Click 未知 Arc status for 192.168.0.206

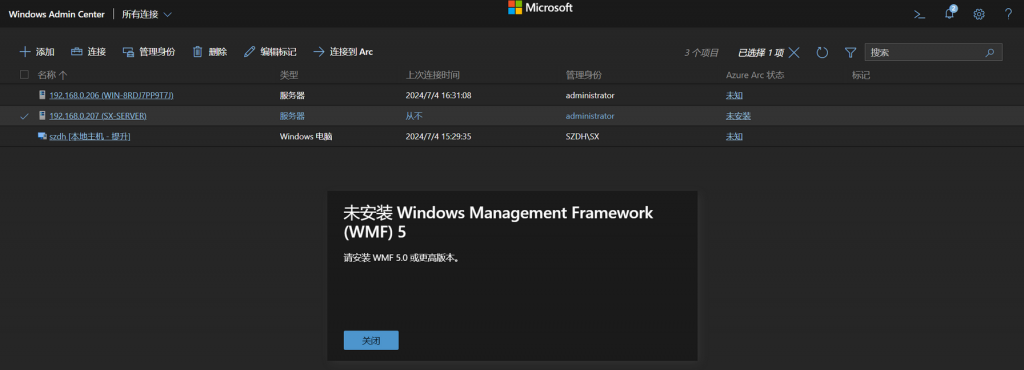pos(734,95)
